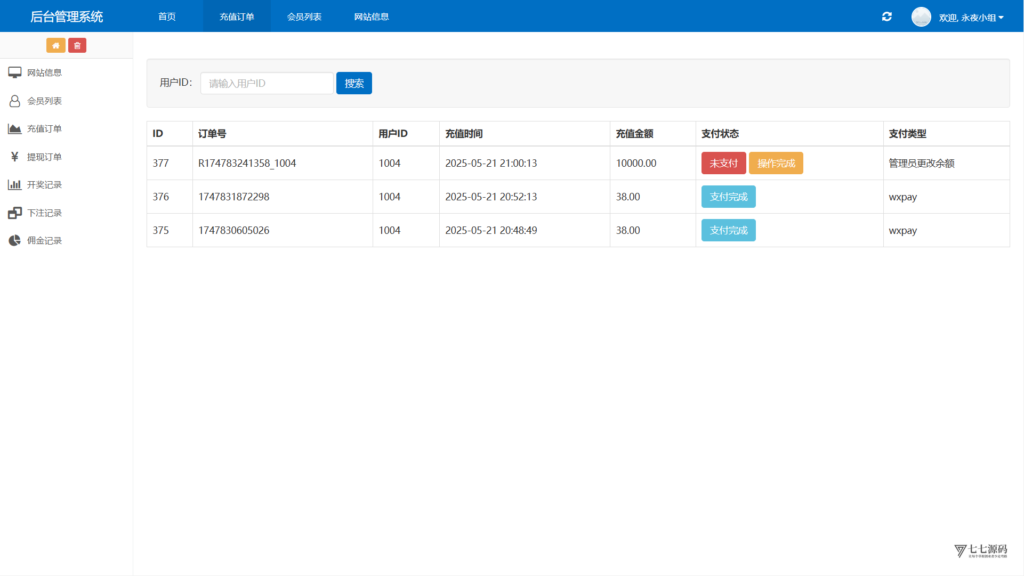The height and width of the screenshot is (576, 1024).
Task: Click the pie chart icon for 佣金记录
Action: (14, 240)
